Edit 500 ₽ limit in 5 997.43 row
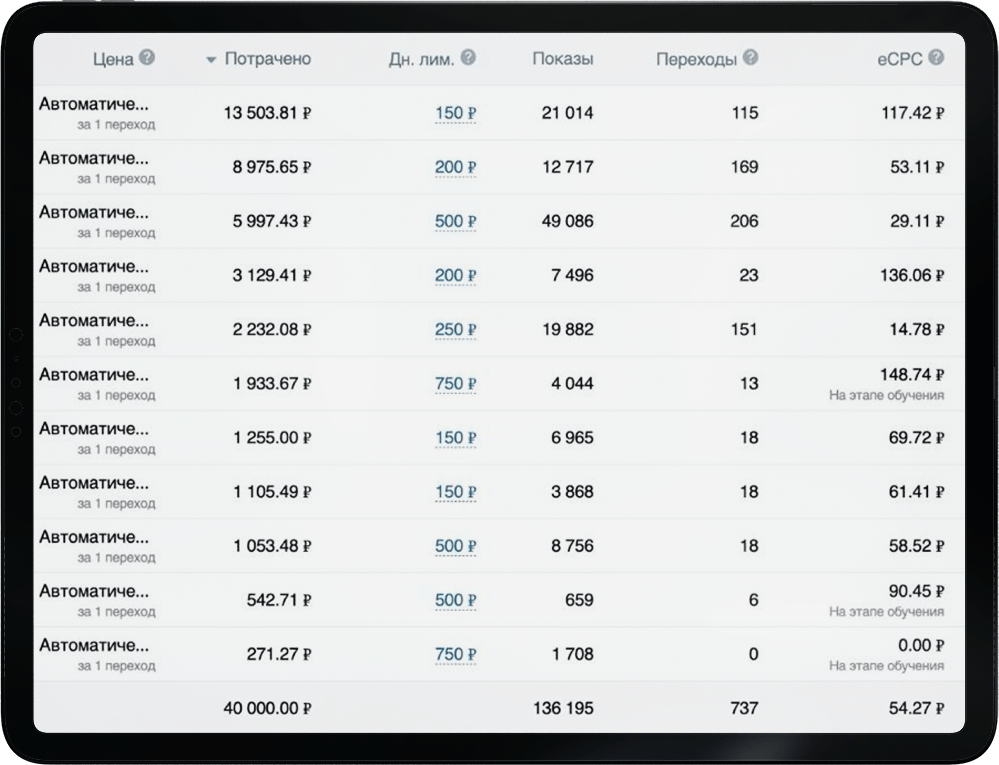Viewport: 999px width, 765px height. coord(455,221)
